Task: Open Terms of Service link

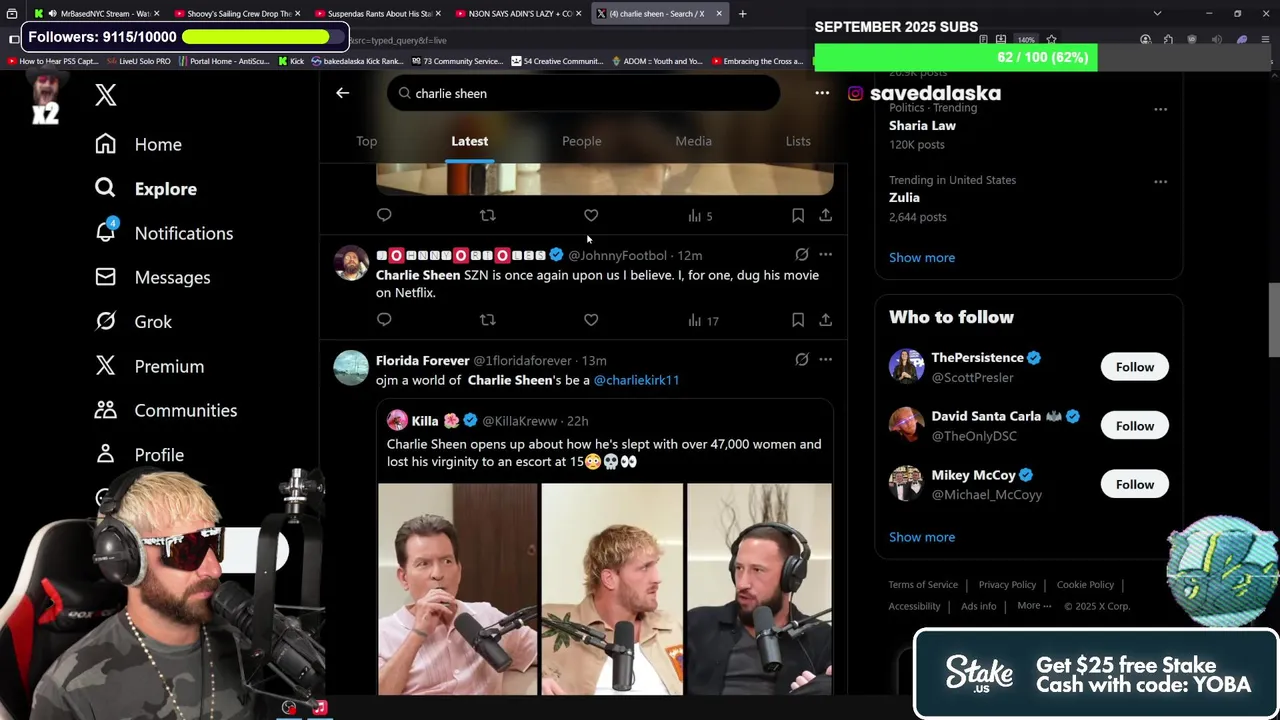Action: 923,585
